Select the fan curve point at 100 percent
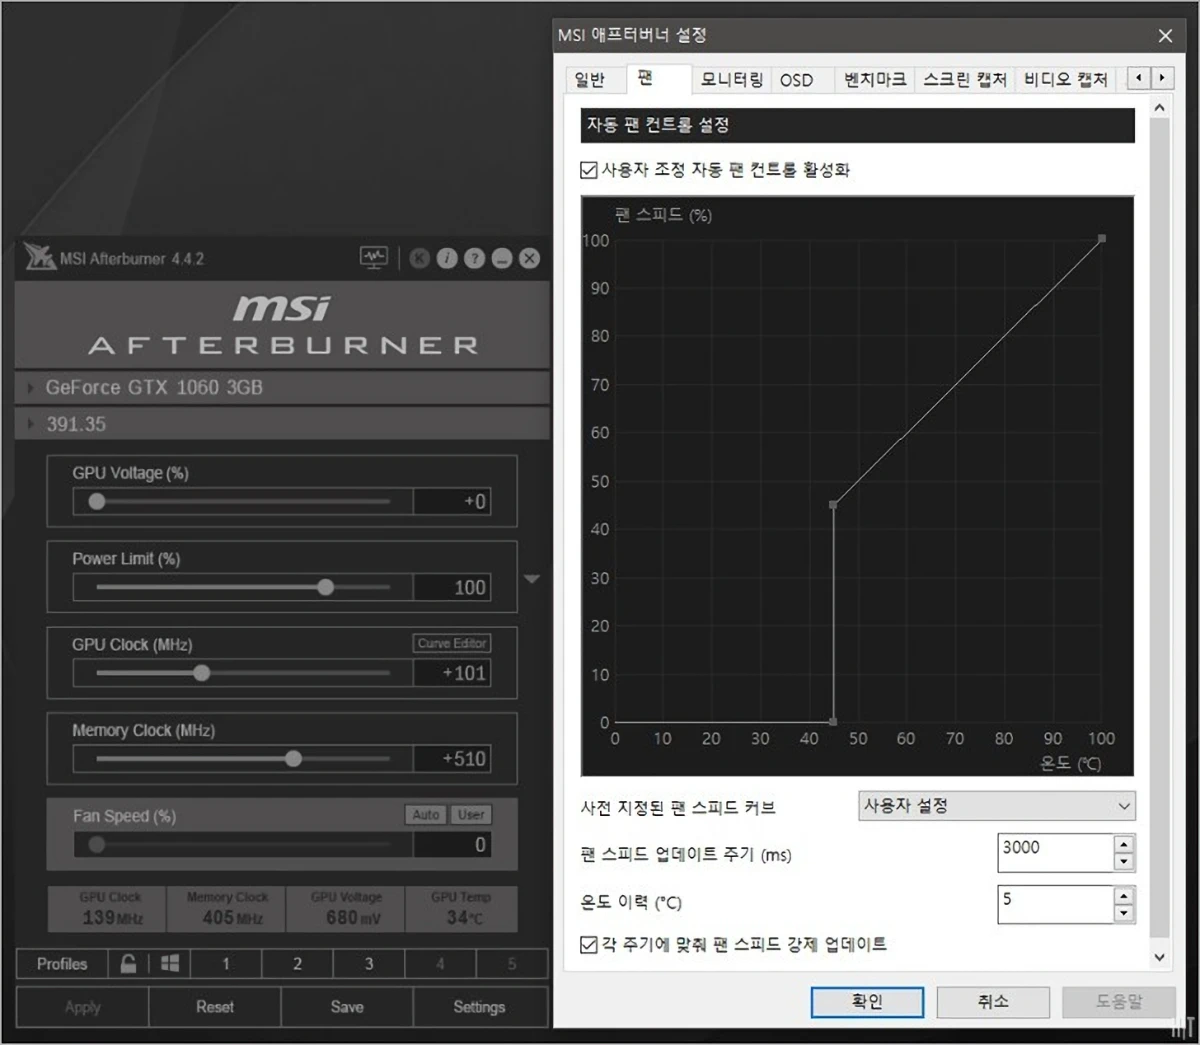The image size is (1200, 1045). pyautogui.click(x=1102, y=239)
